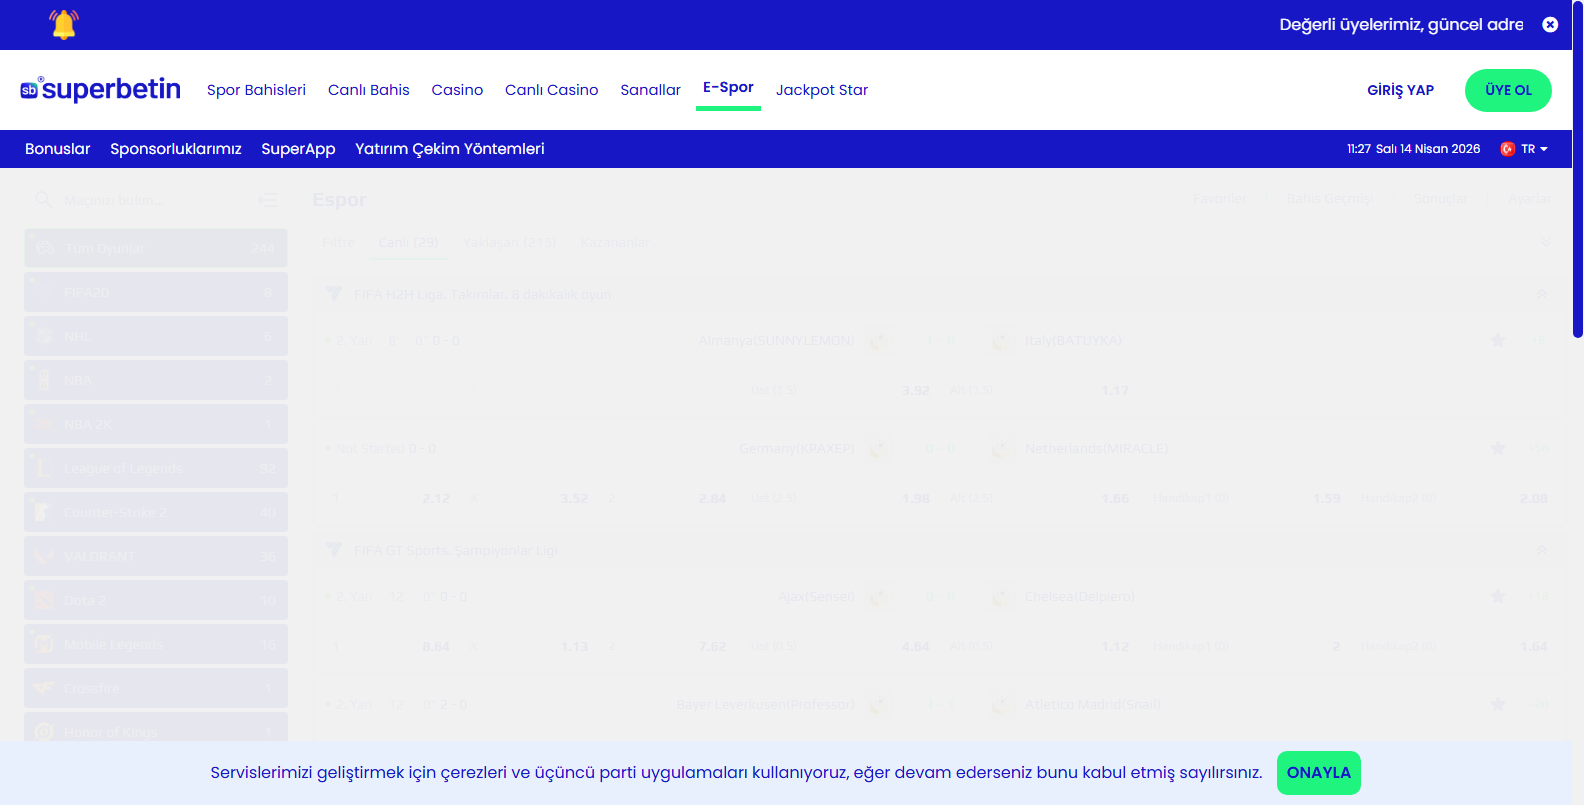Click draw odds 3.52
Screen dimensions: 1584x805
pyautogui.click(x=574, y=498)
